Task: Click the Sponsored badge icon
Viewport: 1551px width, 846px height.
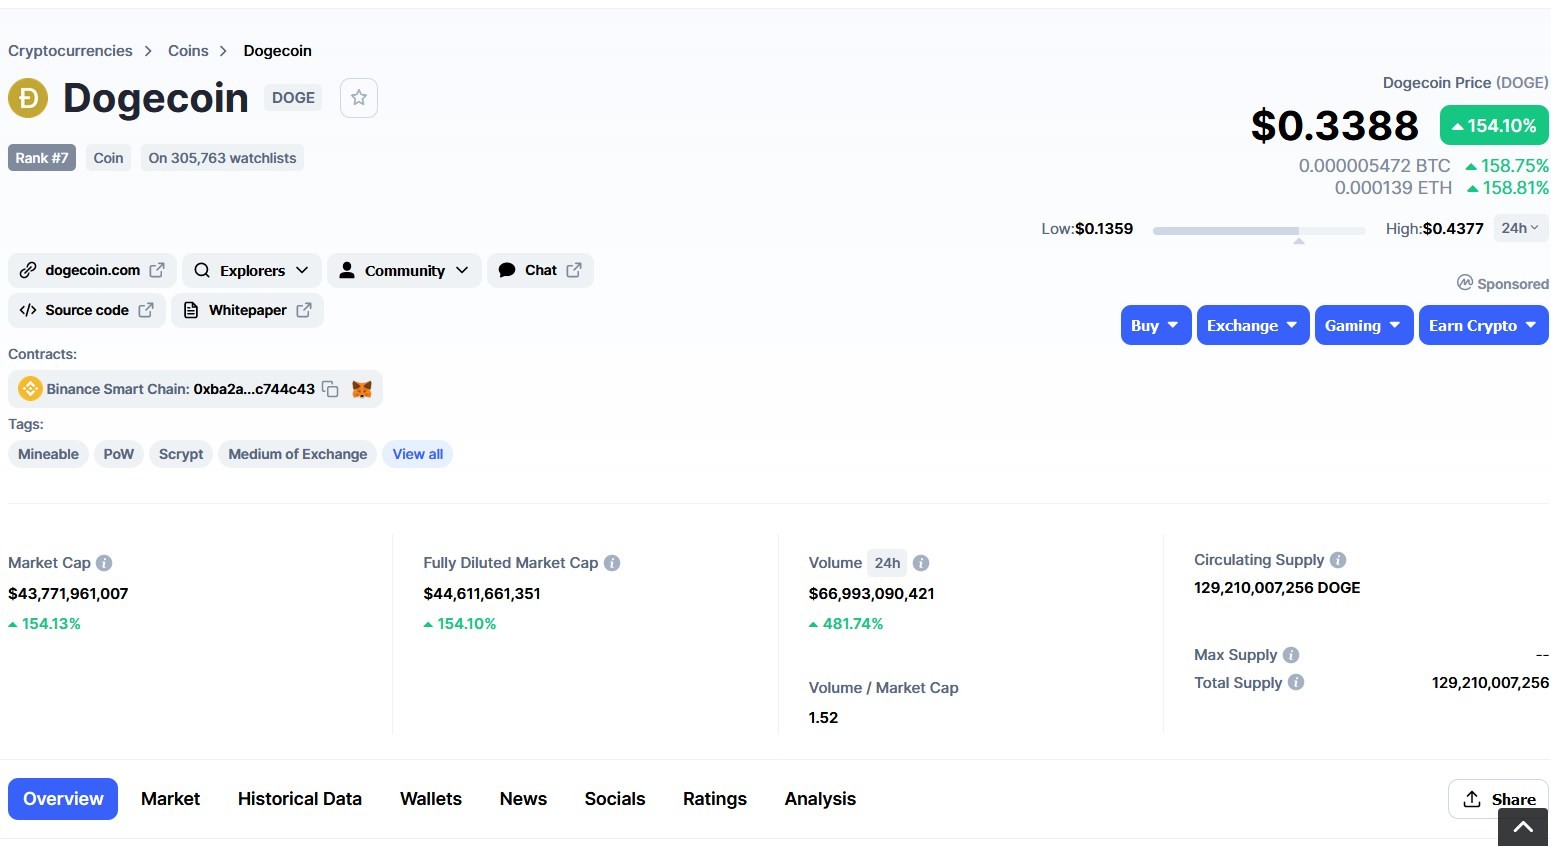Action: pos(1465,283)
